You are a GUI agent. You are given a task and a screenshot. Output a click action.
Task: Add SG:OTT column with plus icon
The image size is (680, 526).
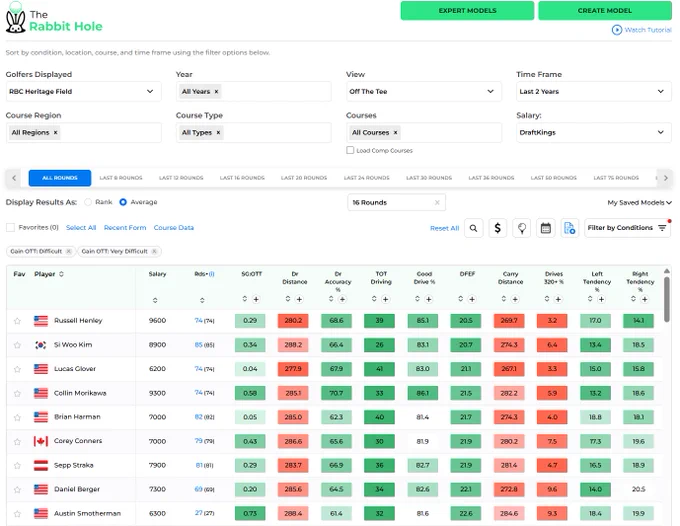pyautogui.click(x=256, y=299)
